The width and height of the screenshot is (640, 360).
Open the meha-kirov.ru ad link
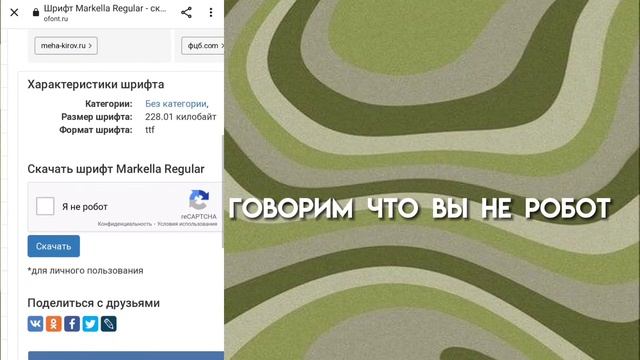(x=66, y=46)
